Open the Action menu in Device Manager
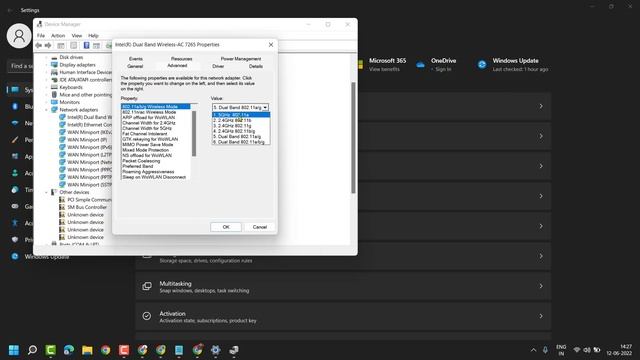Viewport: 640px width, 360px height. (58, 36)
